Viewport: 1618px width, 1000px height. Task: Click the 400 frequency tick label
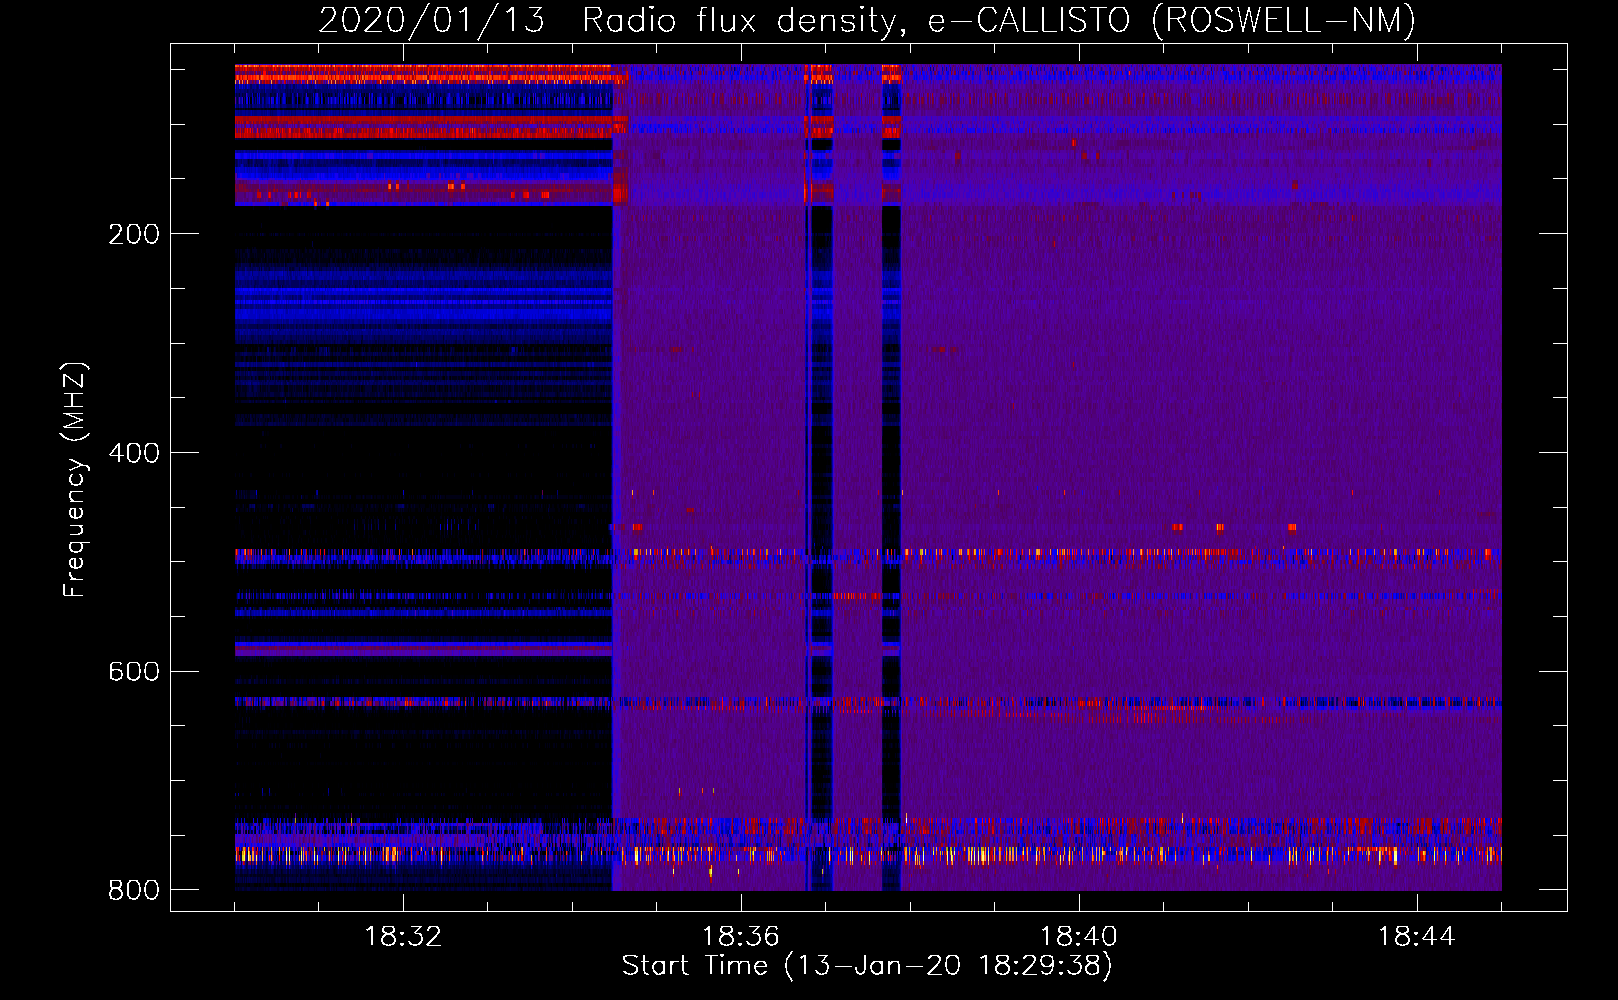click(134, 453)
